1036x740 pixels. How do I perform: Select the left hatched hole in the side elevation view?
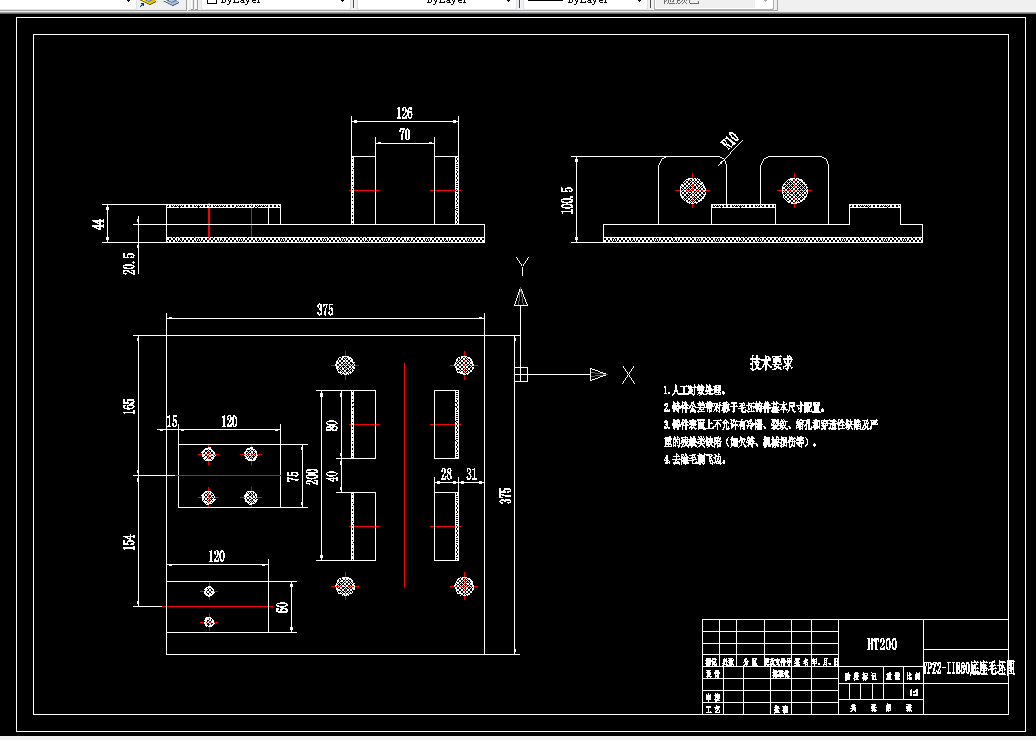(x=692, y=190)
